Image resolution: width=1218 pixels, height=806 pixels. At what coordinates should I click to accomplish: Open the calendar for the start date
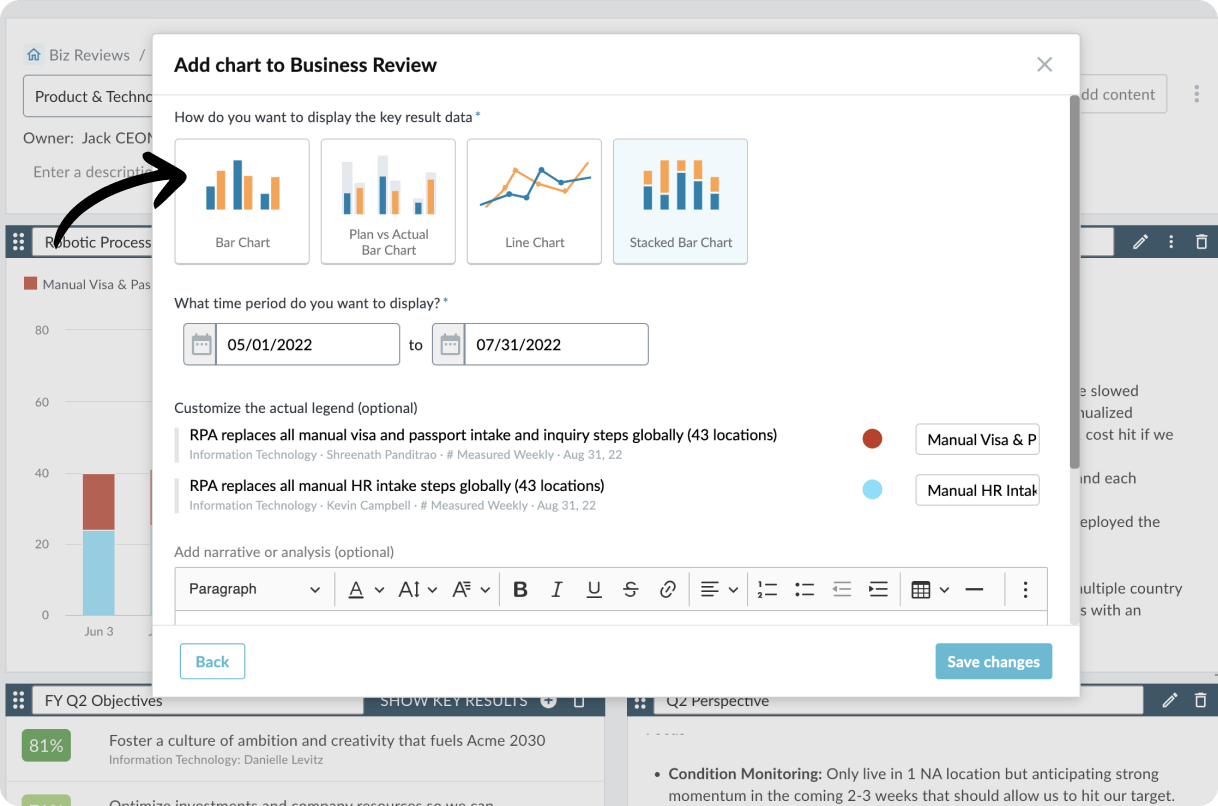click(x=200, y=343)
